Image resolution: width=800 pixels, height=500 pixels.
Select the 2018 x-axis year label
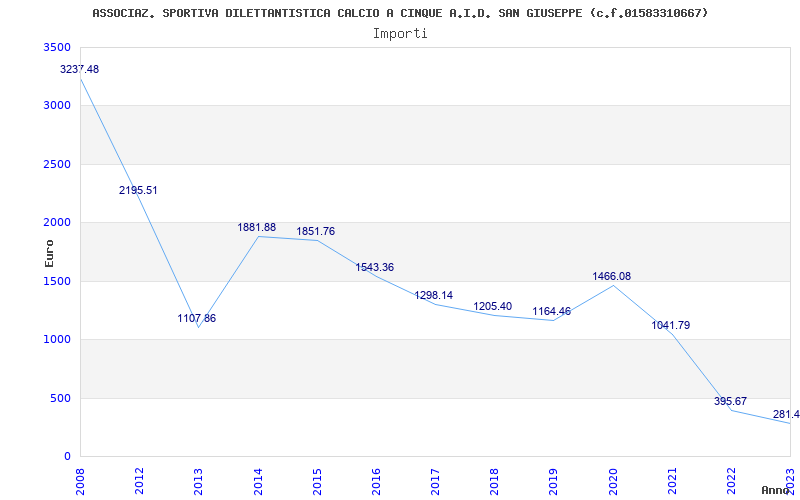495,481
